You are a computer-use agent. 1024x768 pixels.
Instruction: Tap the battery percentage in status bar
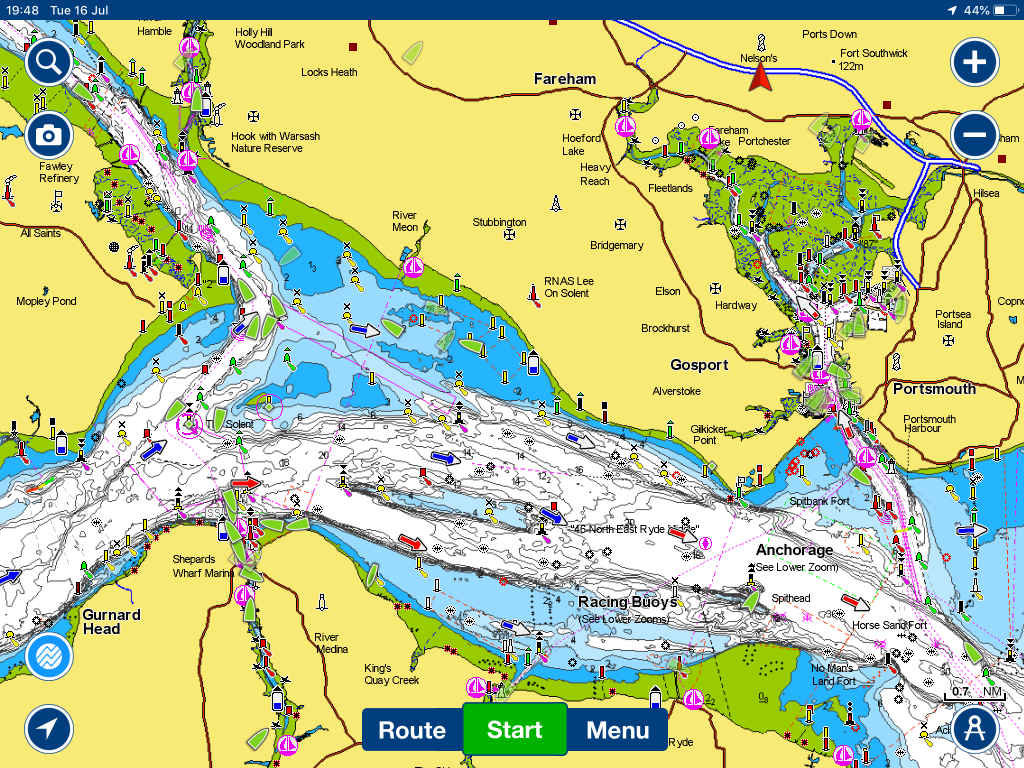[977, 10]
